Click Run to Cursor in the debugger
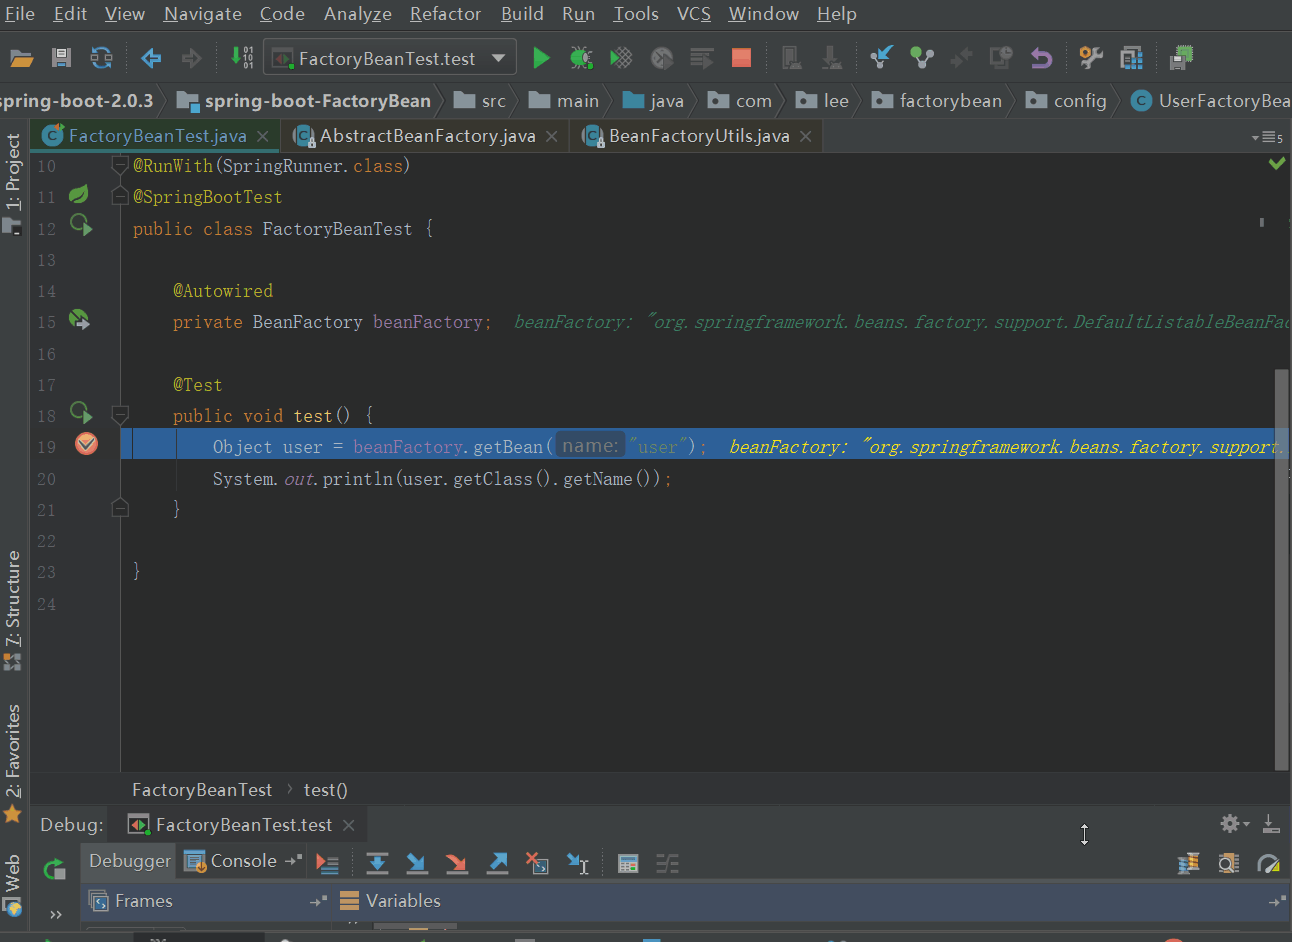Screen dimensions: 1292x942 577,863
